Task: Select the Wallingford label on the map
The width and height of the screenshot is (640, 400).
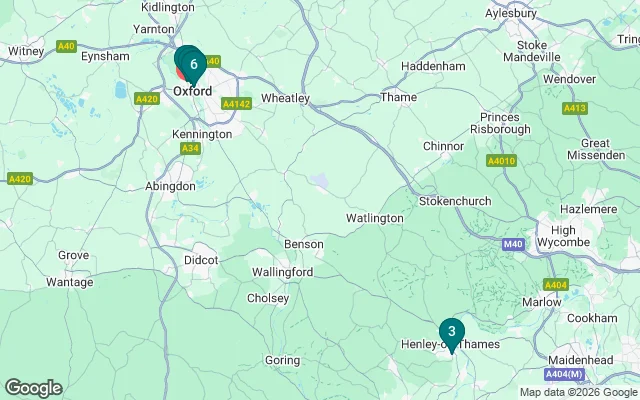Action: click(282, 272)
